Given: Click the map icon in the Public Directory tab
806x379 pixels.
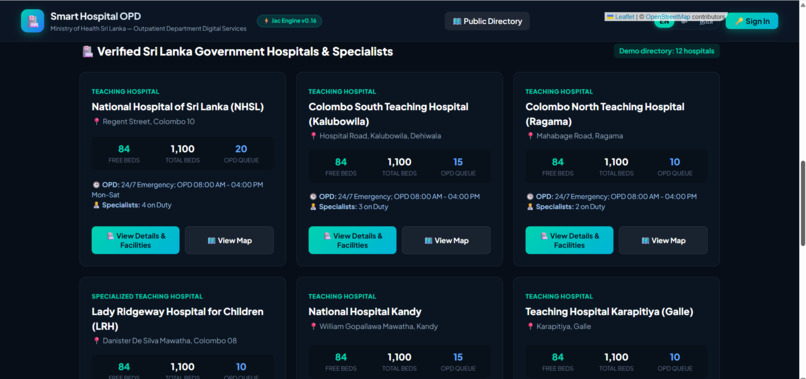Looking at the screenshot, I should (x=457, y=22).
